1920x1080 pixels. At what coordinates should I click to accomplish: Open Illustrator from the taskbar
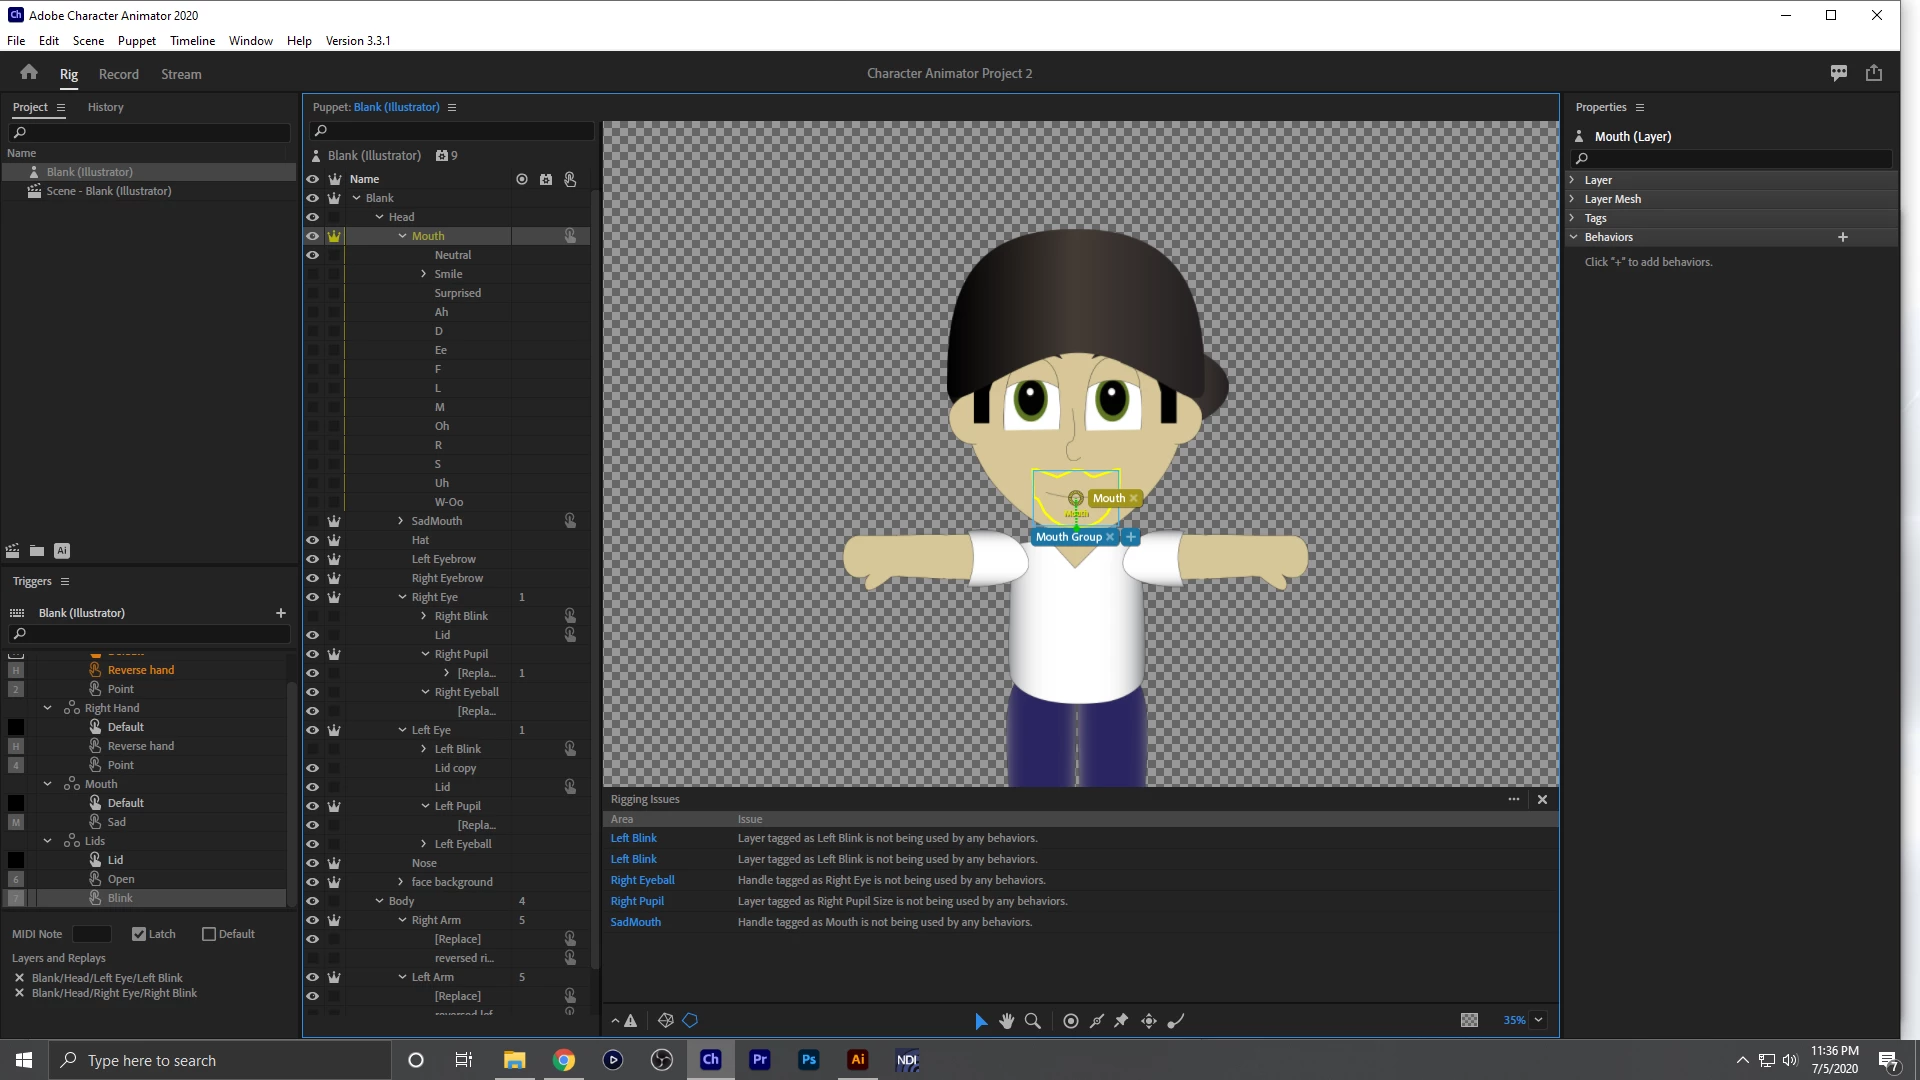click(857, 1060)
